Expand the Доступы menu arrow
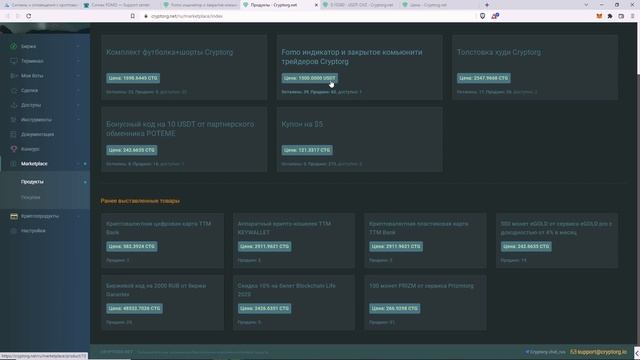This screenshot has width=640, height=360. click(x=78, y=105)
